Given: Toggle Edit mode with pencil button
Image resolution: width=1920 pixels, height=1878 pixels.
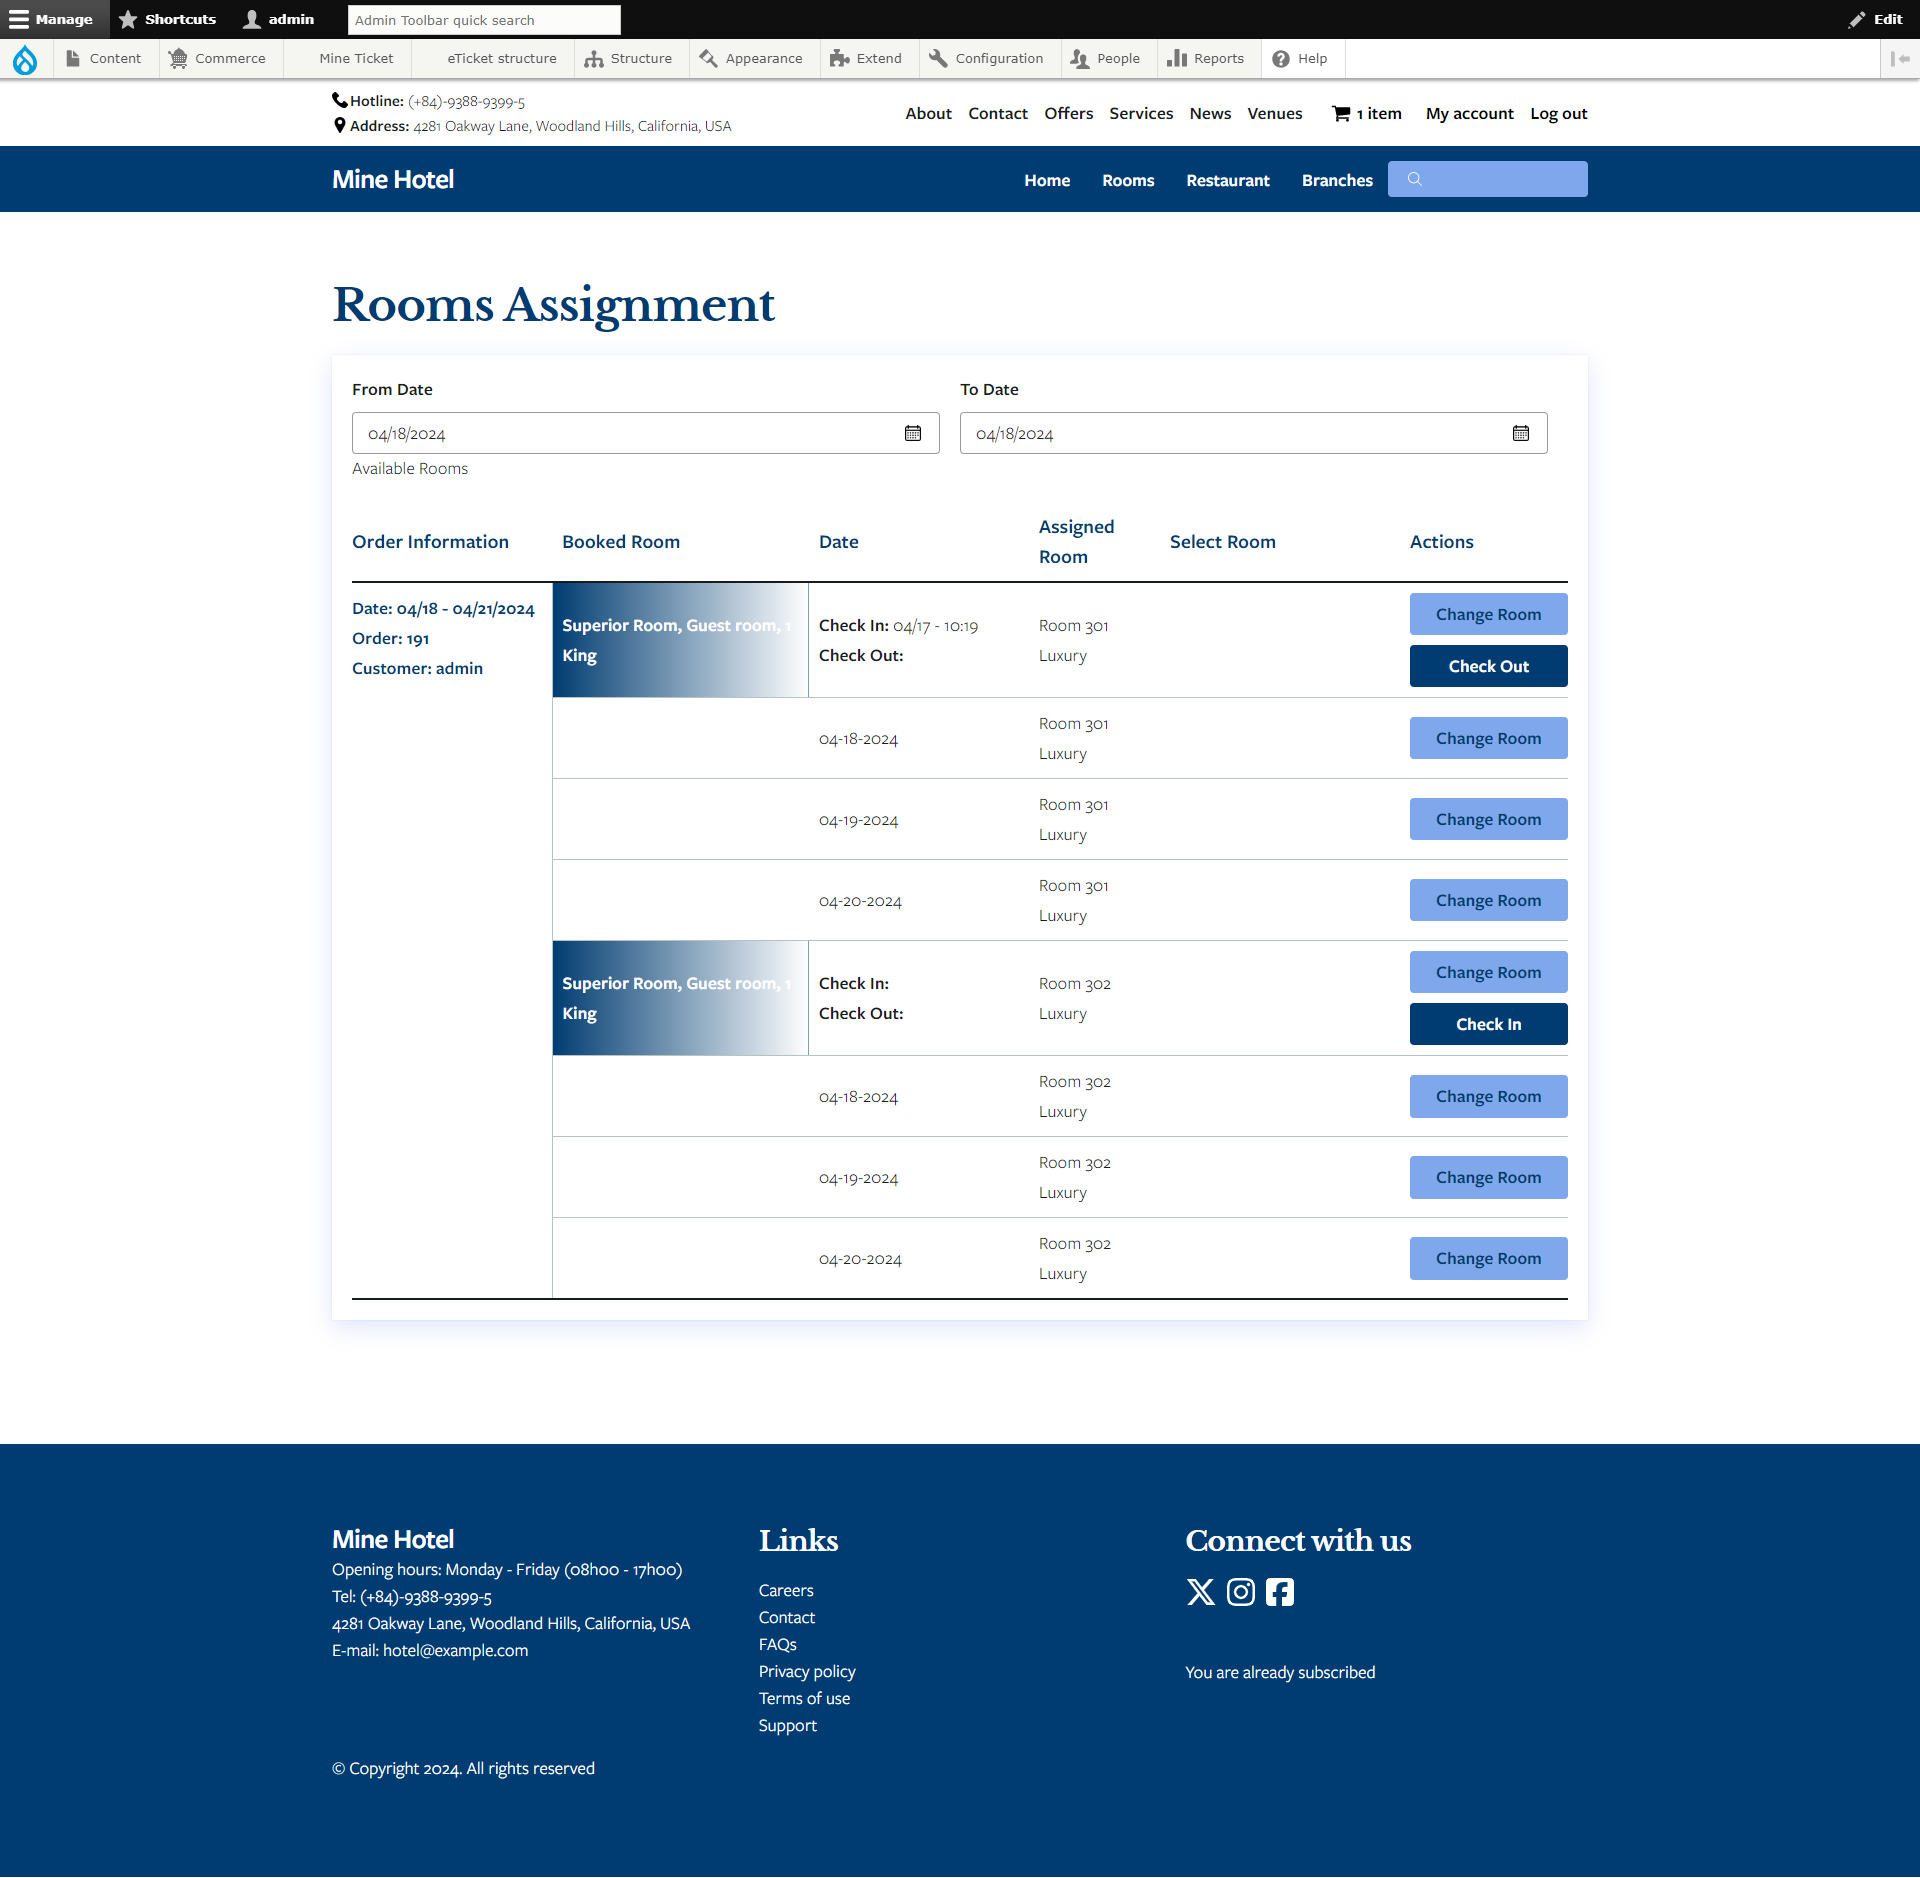Looking at the screenshot, I should tap(1875, 19).
